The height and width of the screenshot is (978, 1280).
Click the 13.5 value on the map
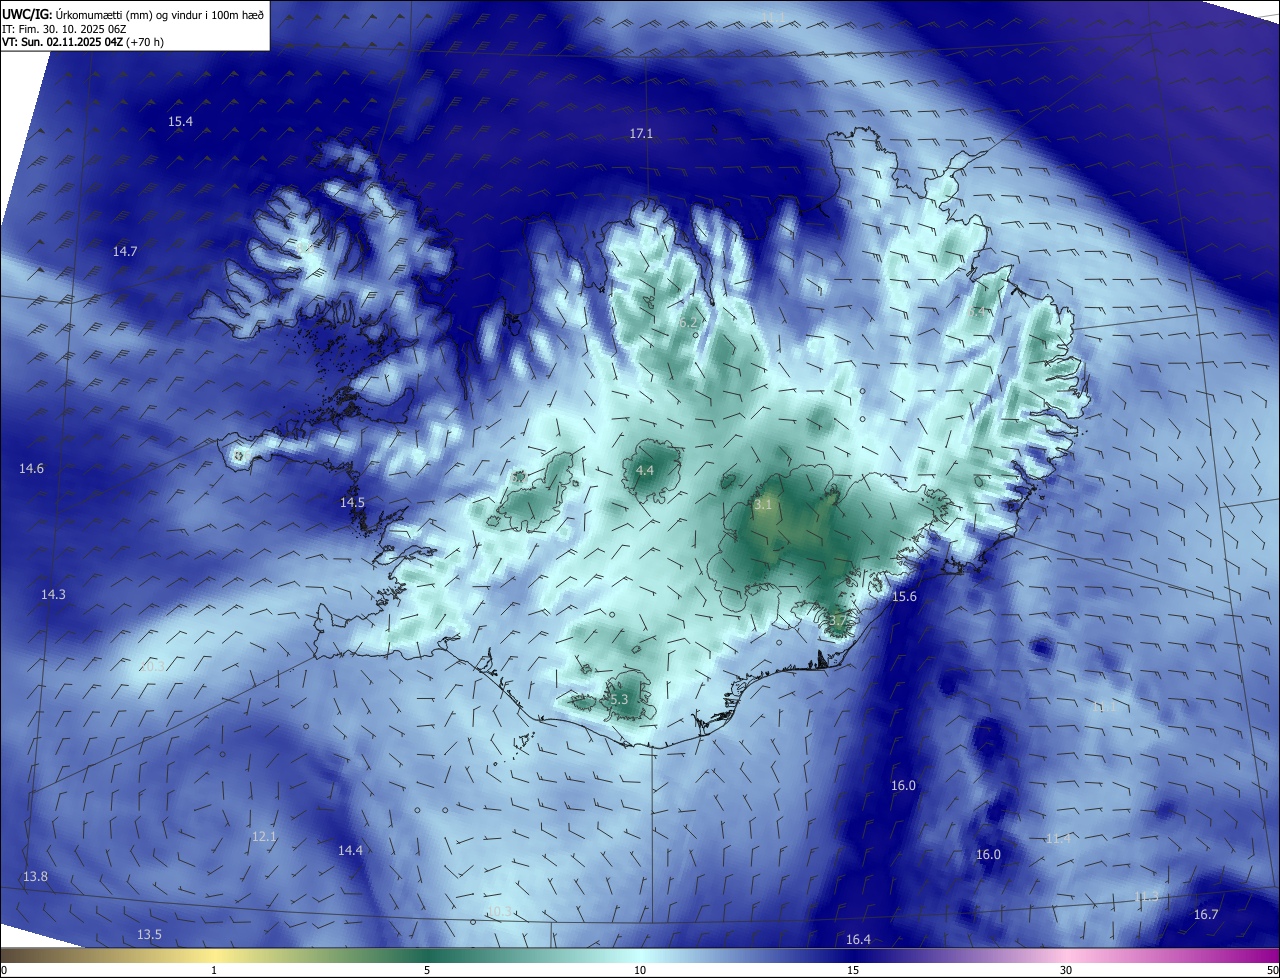coord(149,934)
